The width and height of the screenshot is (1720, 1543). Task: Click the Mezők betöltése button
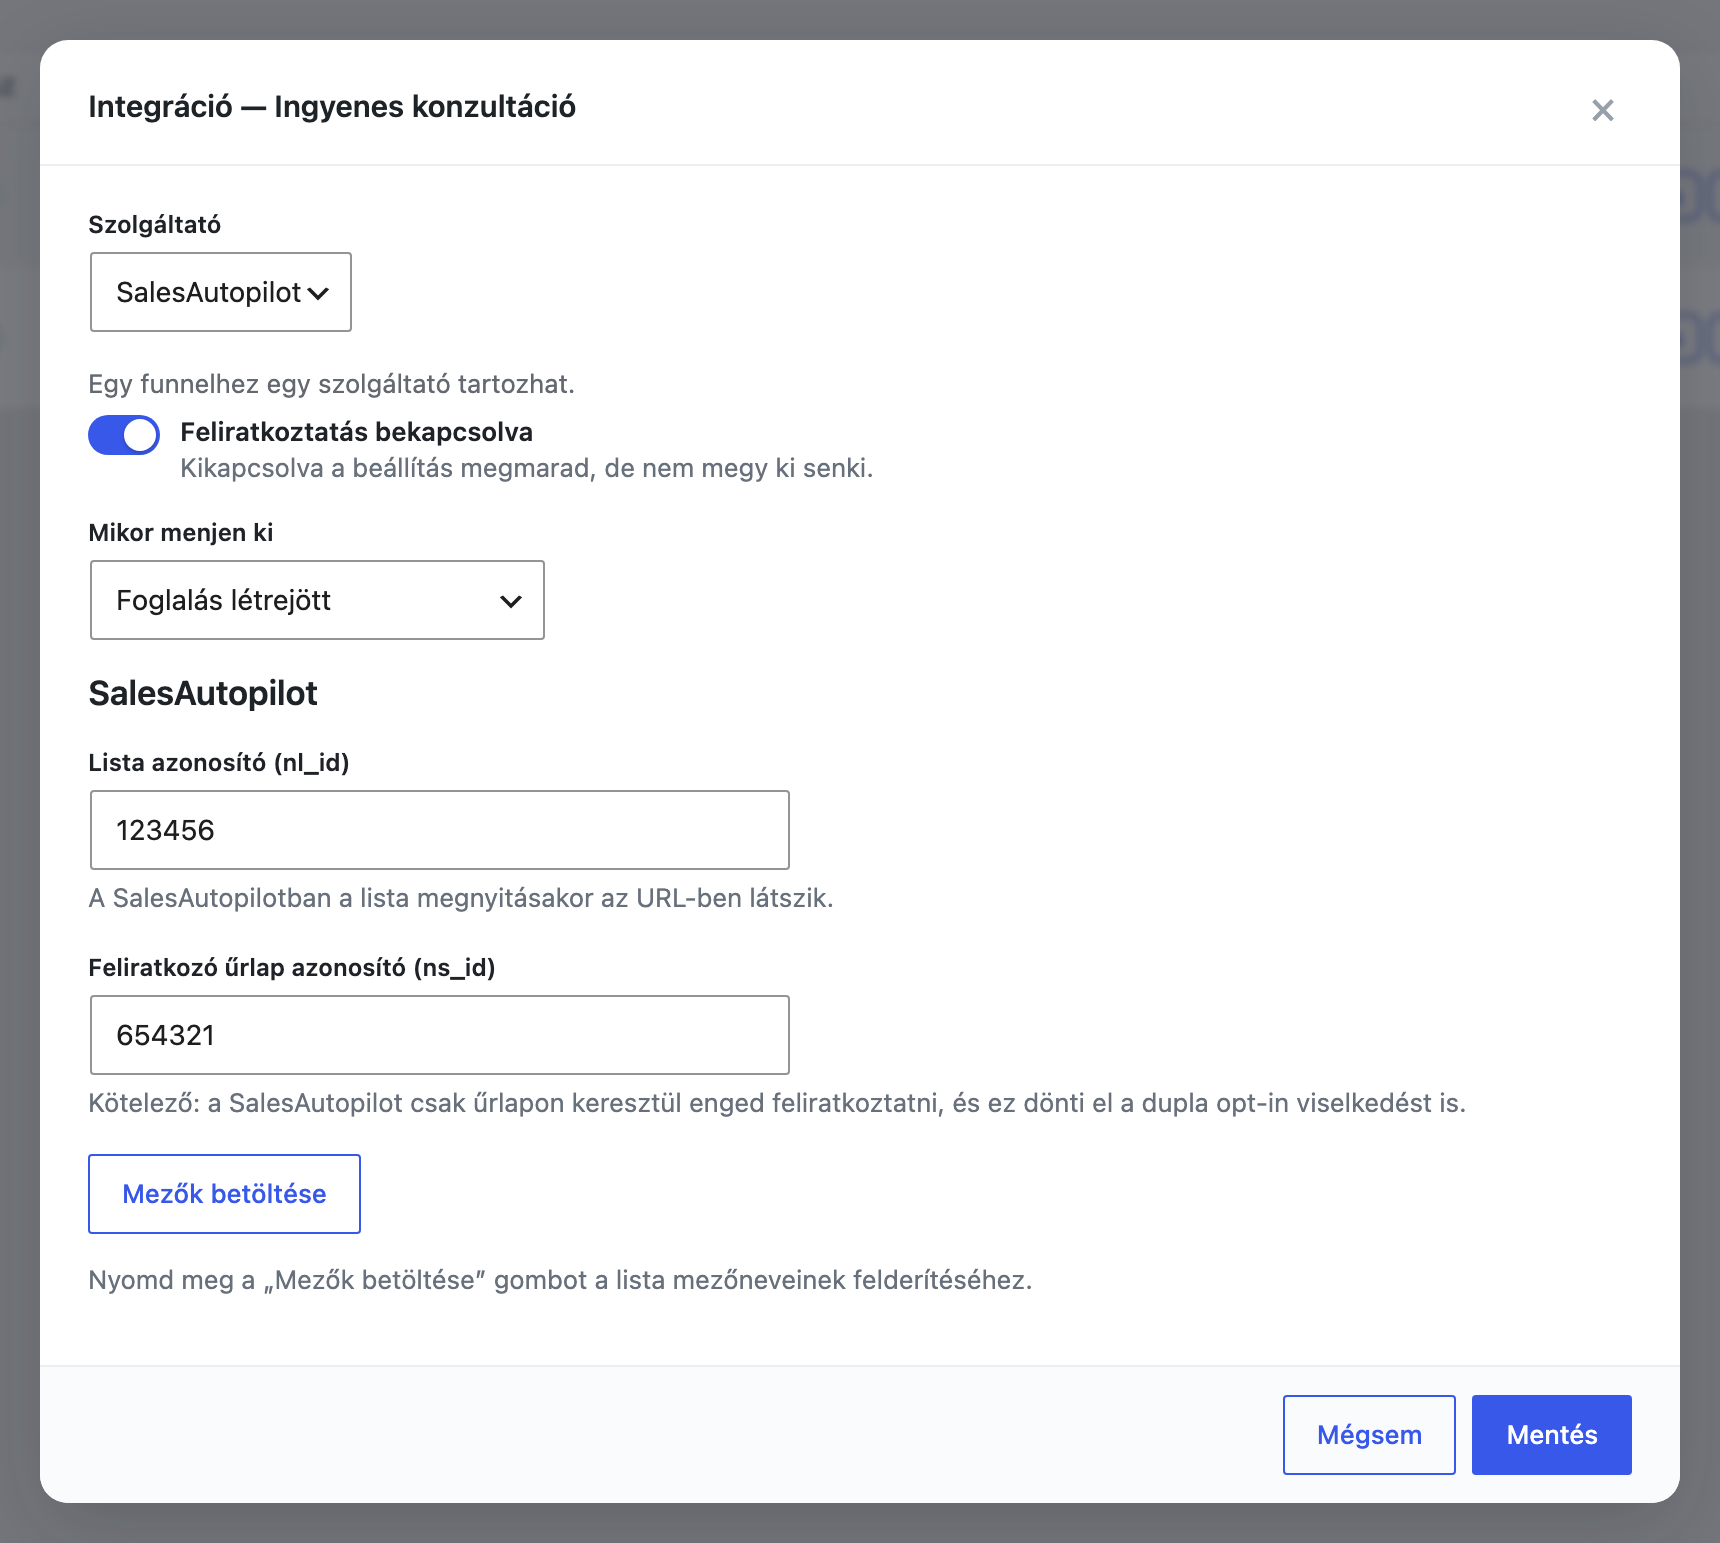coord(224,1194)
